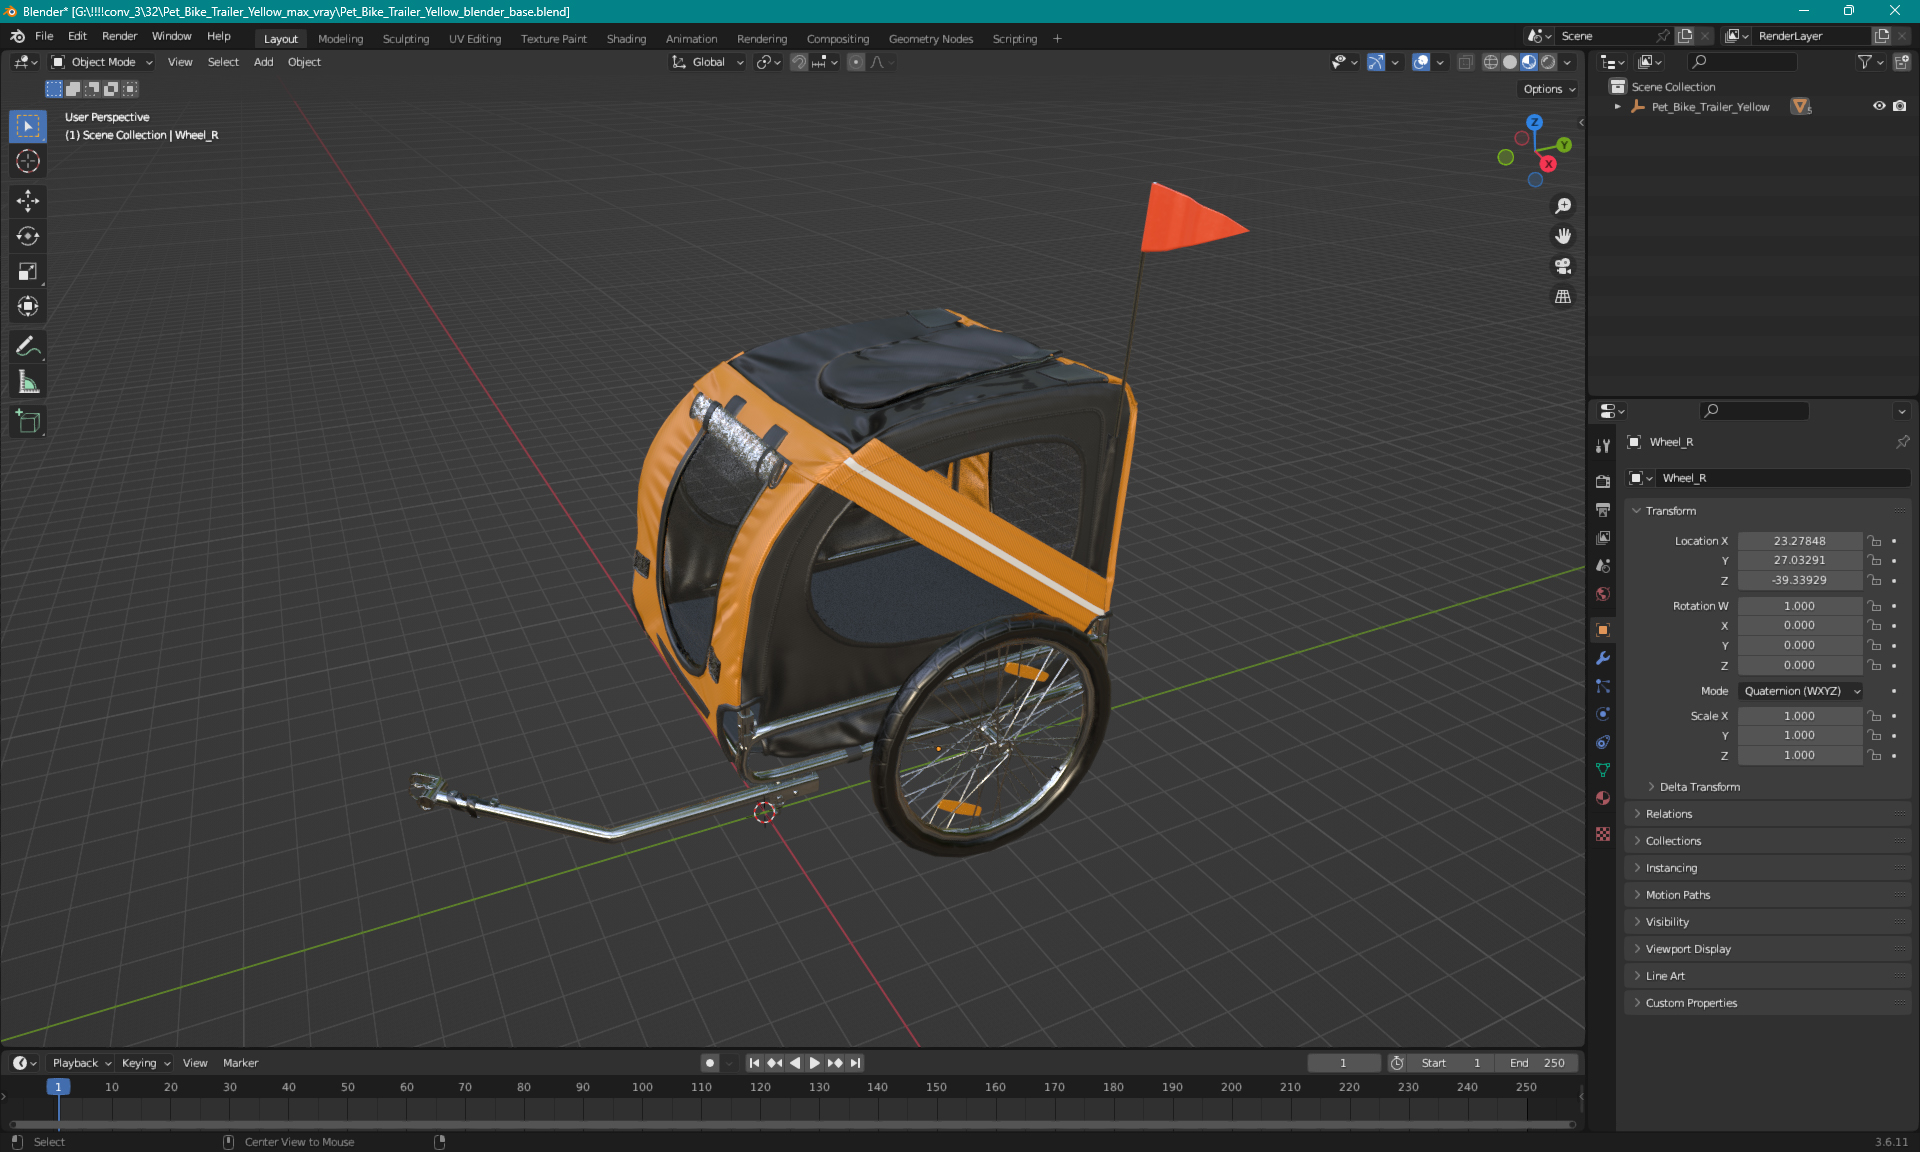Screen dimensions: 1920x1152
Task: Click the Location Z value field
Action: 1799,580
